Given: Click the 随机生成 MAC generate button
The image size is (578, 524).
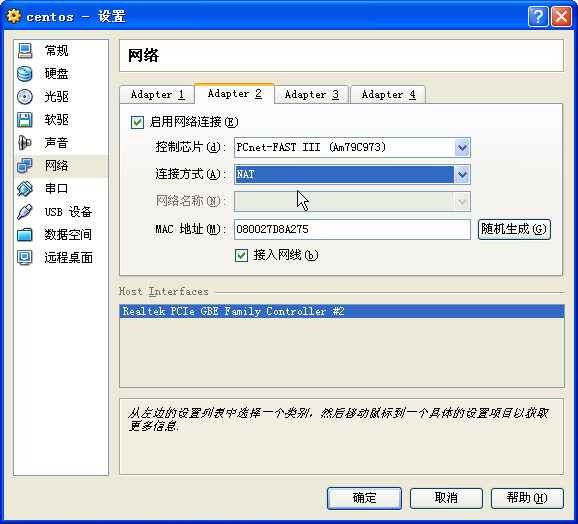Looking at the screenshot, I should [x=514, y=230].
